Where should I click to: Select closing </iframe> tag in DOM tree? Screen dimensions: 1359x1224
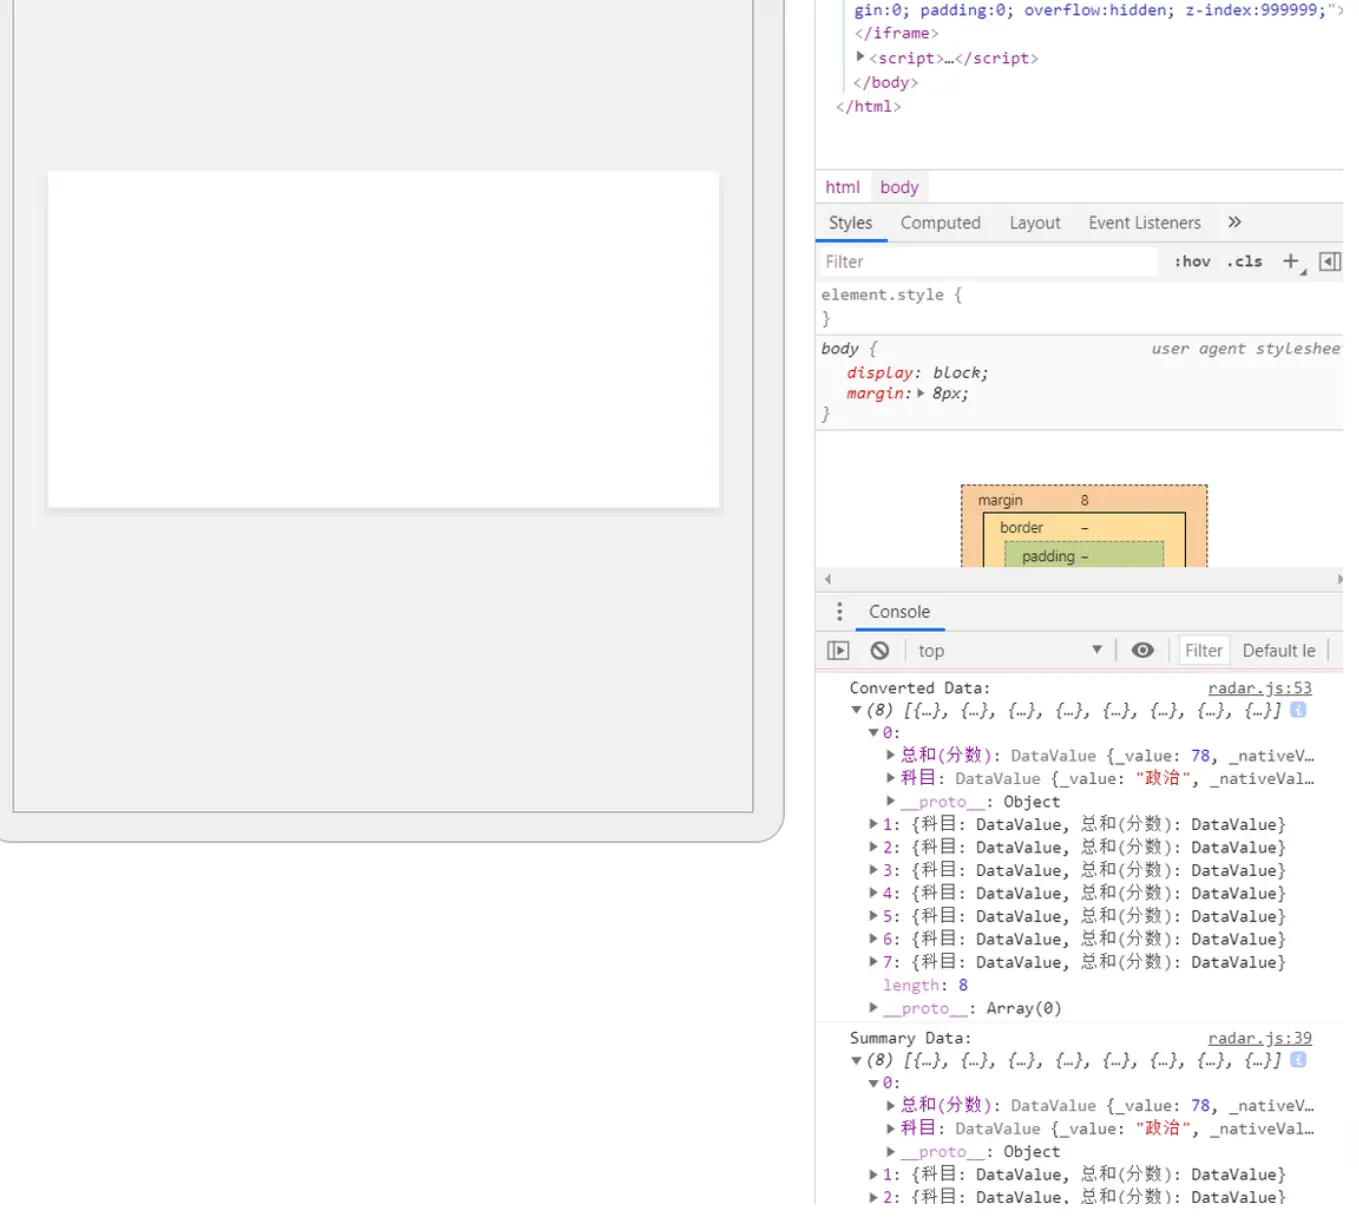896,33
